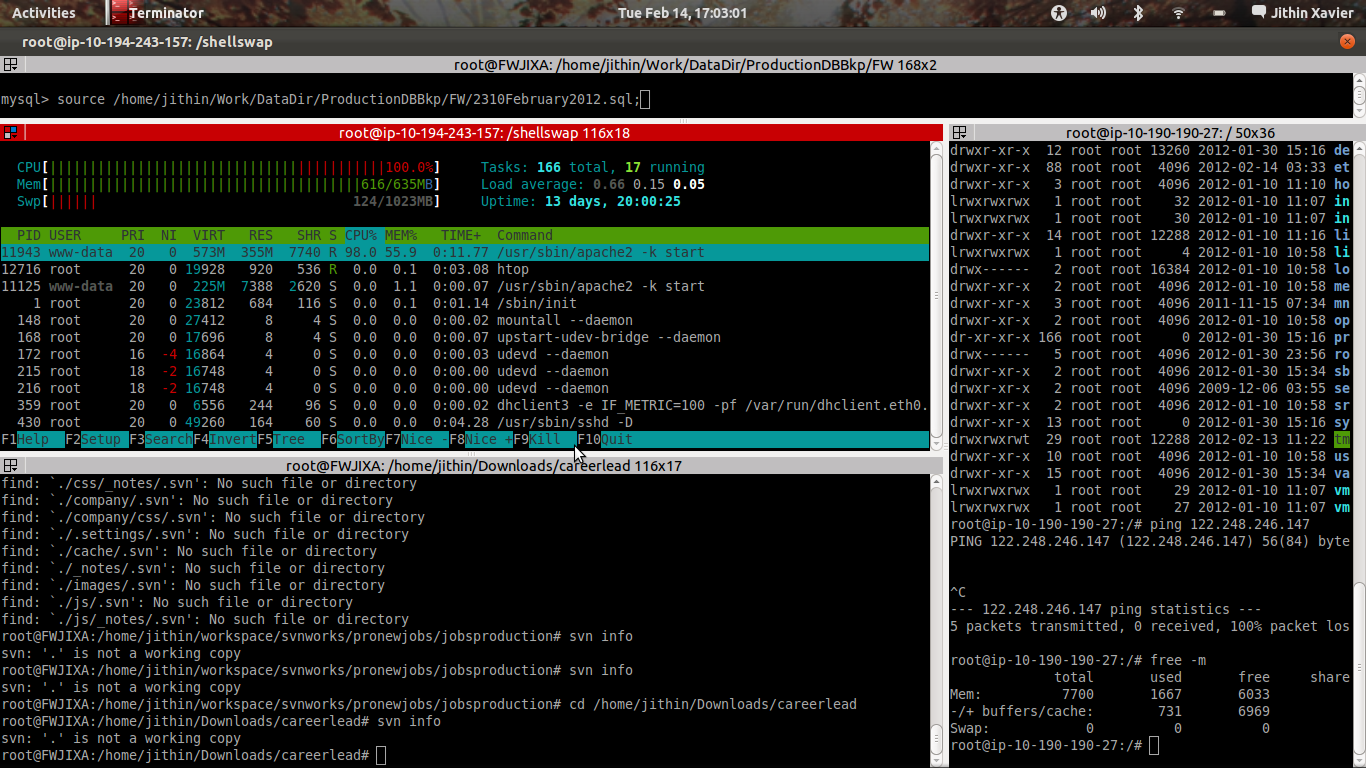Open the volume speaker indicator
The image size is (1366, 768).
pyautogui.click(x=1098, y=13)
